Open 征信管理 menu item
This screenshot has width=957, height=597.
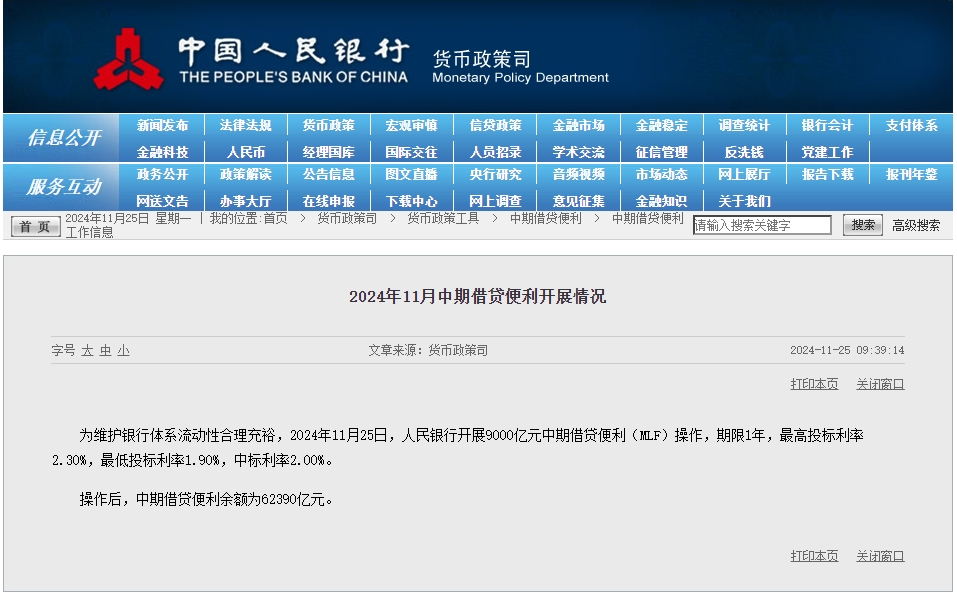click(x=661, y=152)
